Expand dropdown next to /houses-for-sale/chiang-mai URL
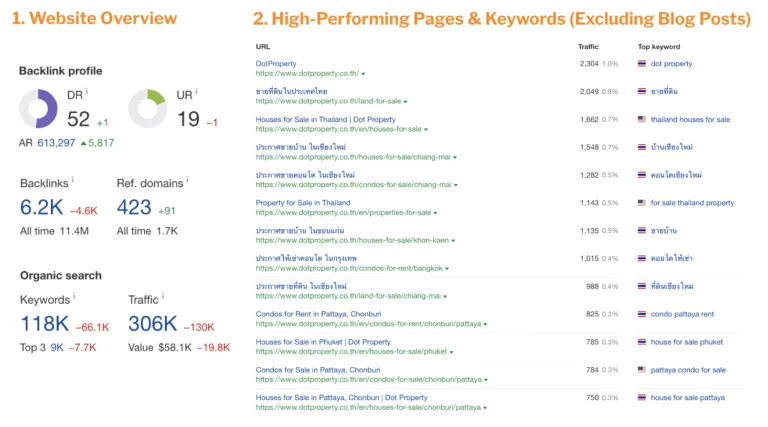Image resolution: width=768 pixels, height=427 pixels. [x=455, y=158]
